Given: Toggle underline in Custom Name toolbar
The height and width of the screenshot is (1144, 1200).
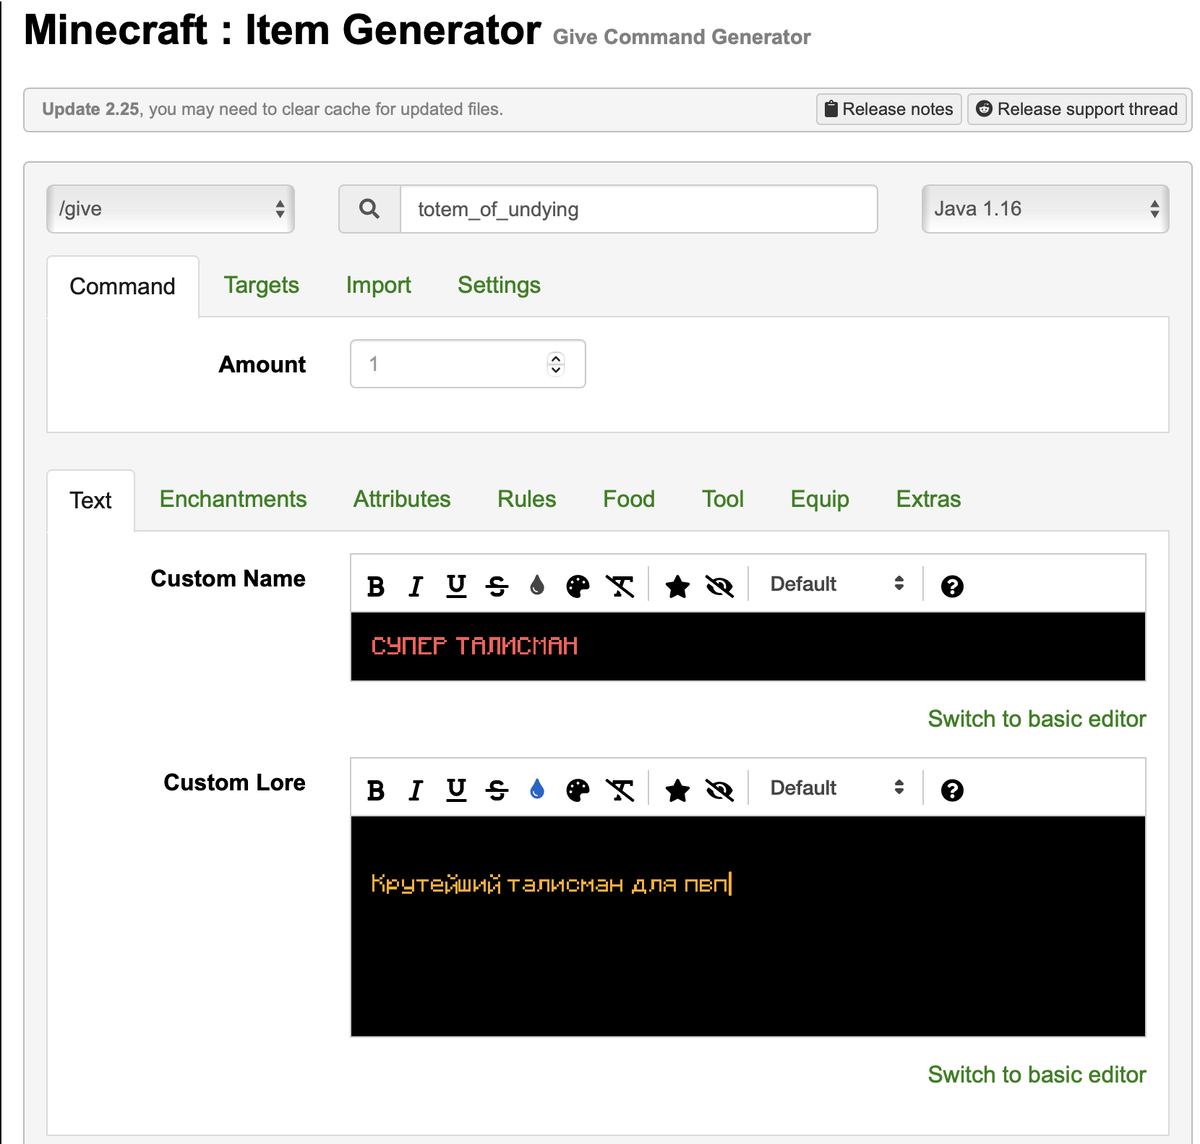Looking at the screenshot, I should [456, 586].
